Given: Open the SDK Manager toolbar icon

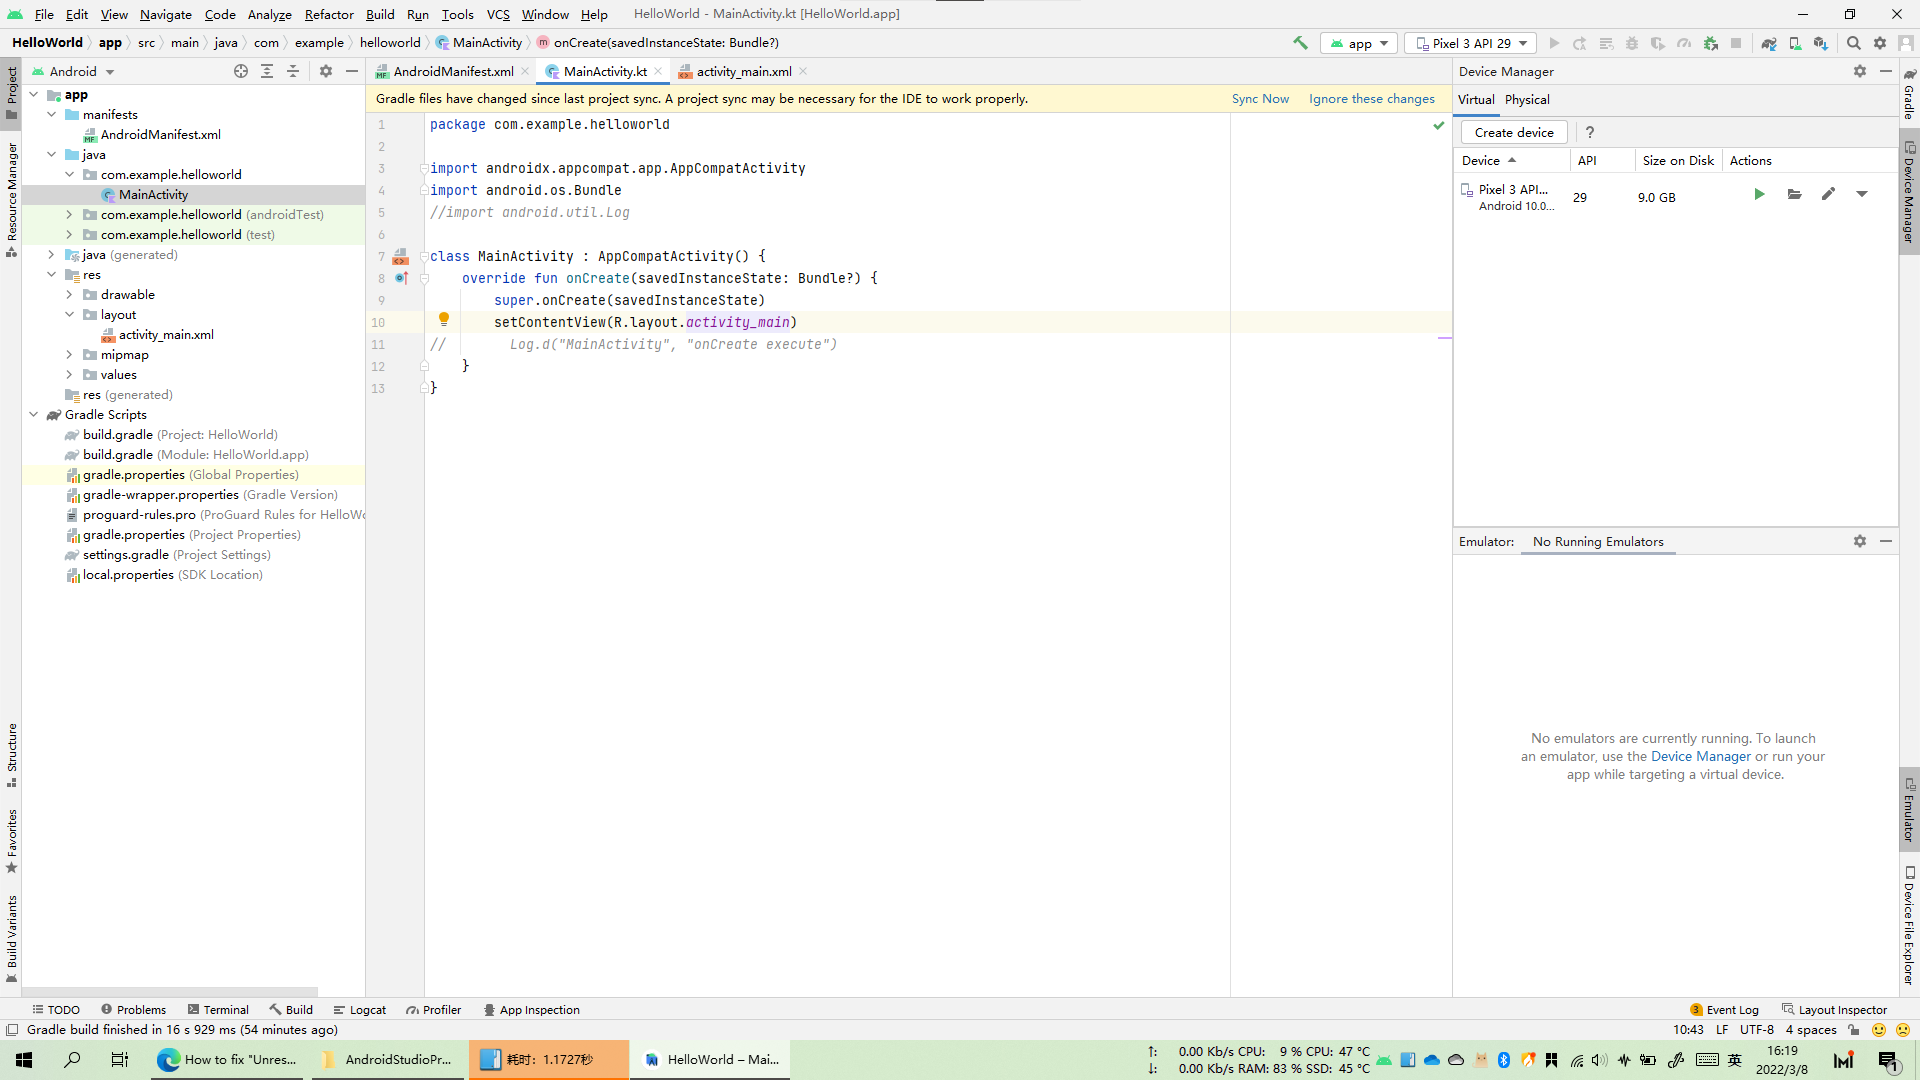Looking at the screenshot, I should [1821, 43].
